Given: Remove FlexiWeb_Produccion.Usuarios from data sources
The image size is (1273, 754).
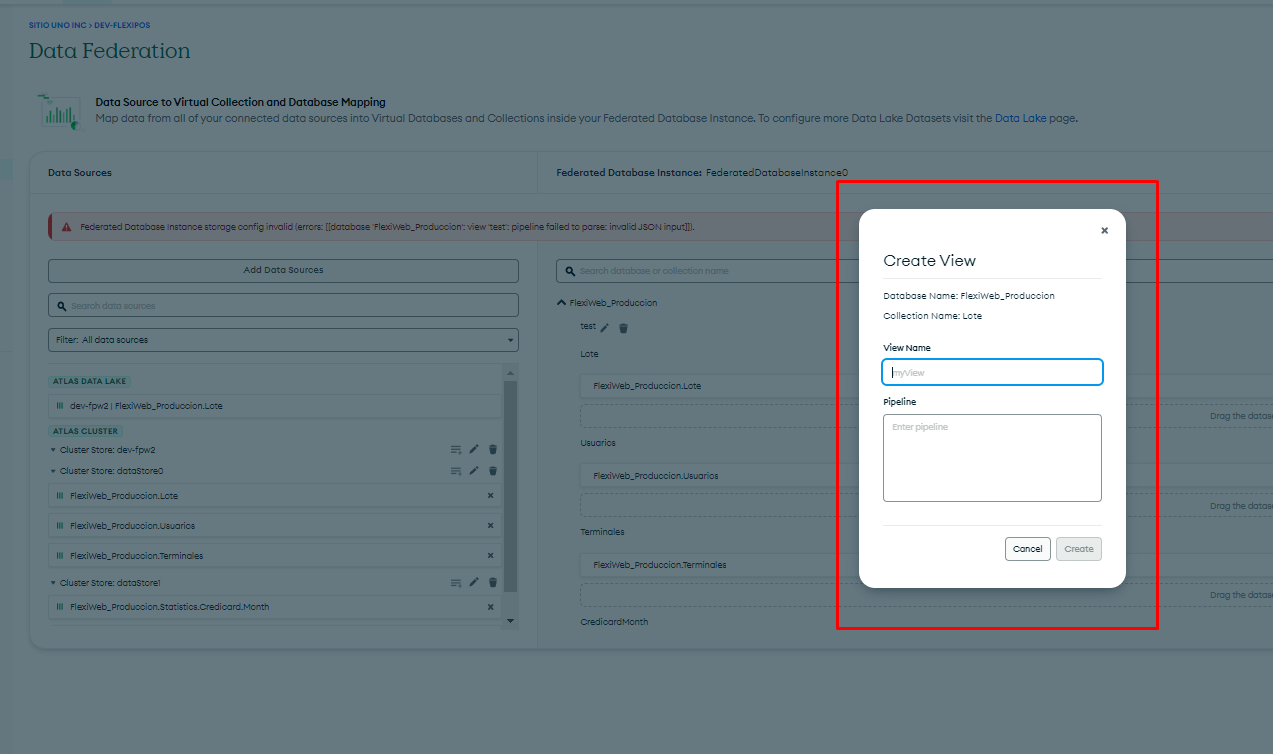Looking at the screenshot, I should tap(490, 526).
